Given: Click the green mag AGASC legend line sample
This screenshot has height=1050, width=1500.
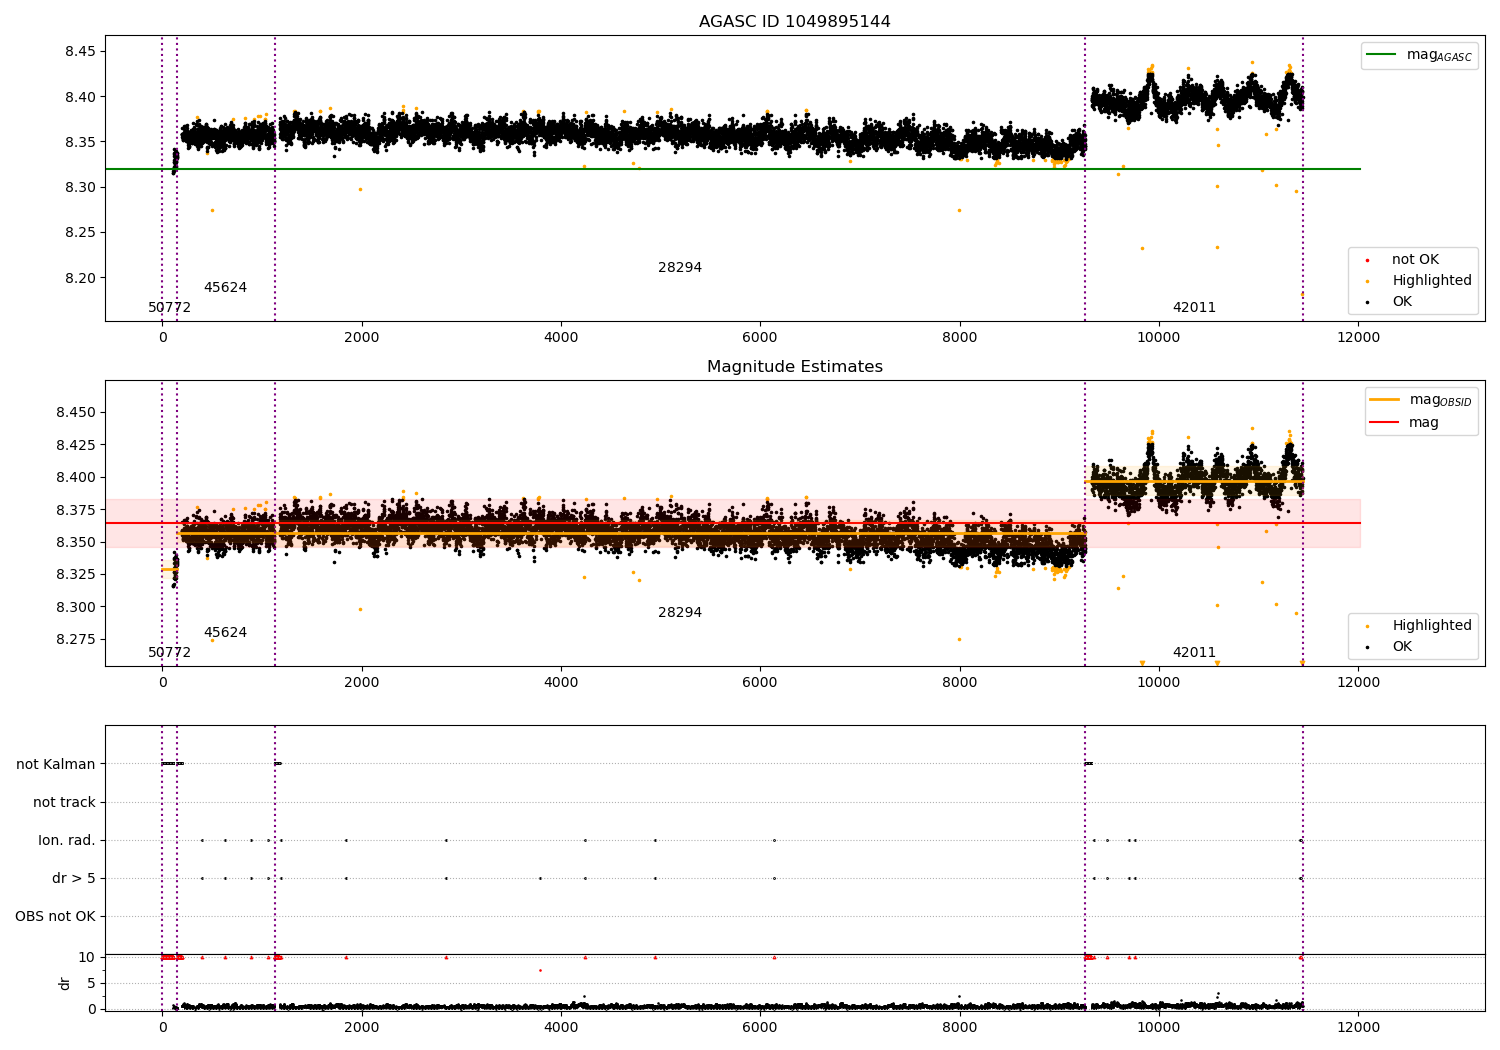Looking at the screenshot, I should 1381,55.
